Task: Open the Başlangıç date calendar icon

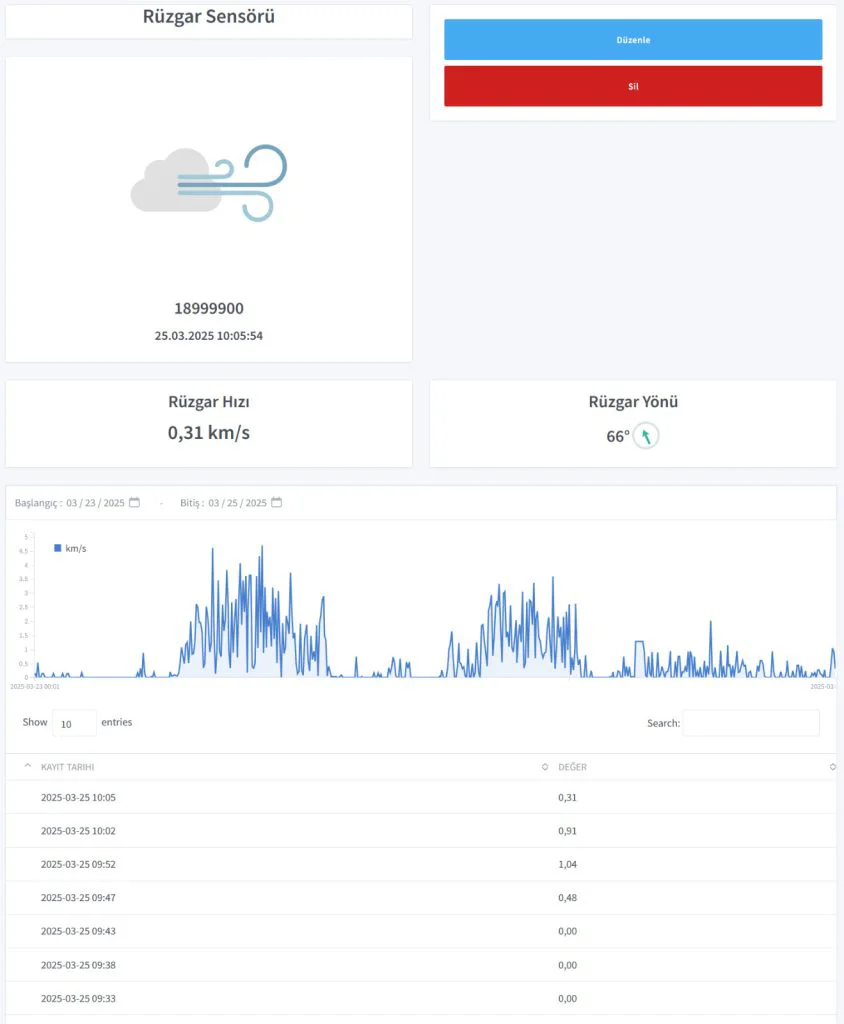Action: pos(135,502)
